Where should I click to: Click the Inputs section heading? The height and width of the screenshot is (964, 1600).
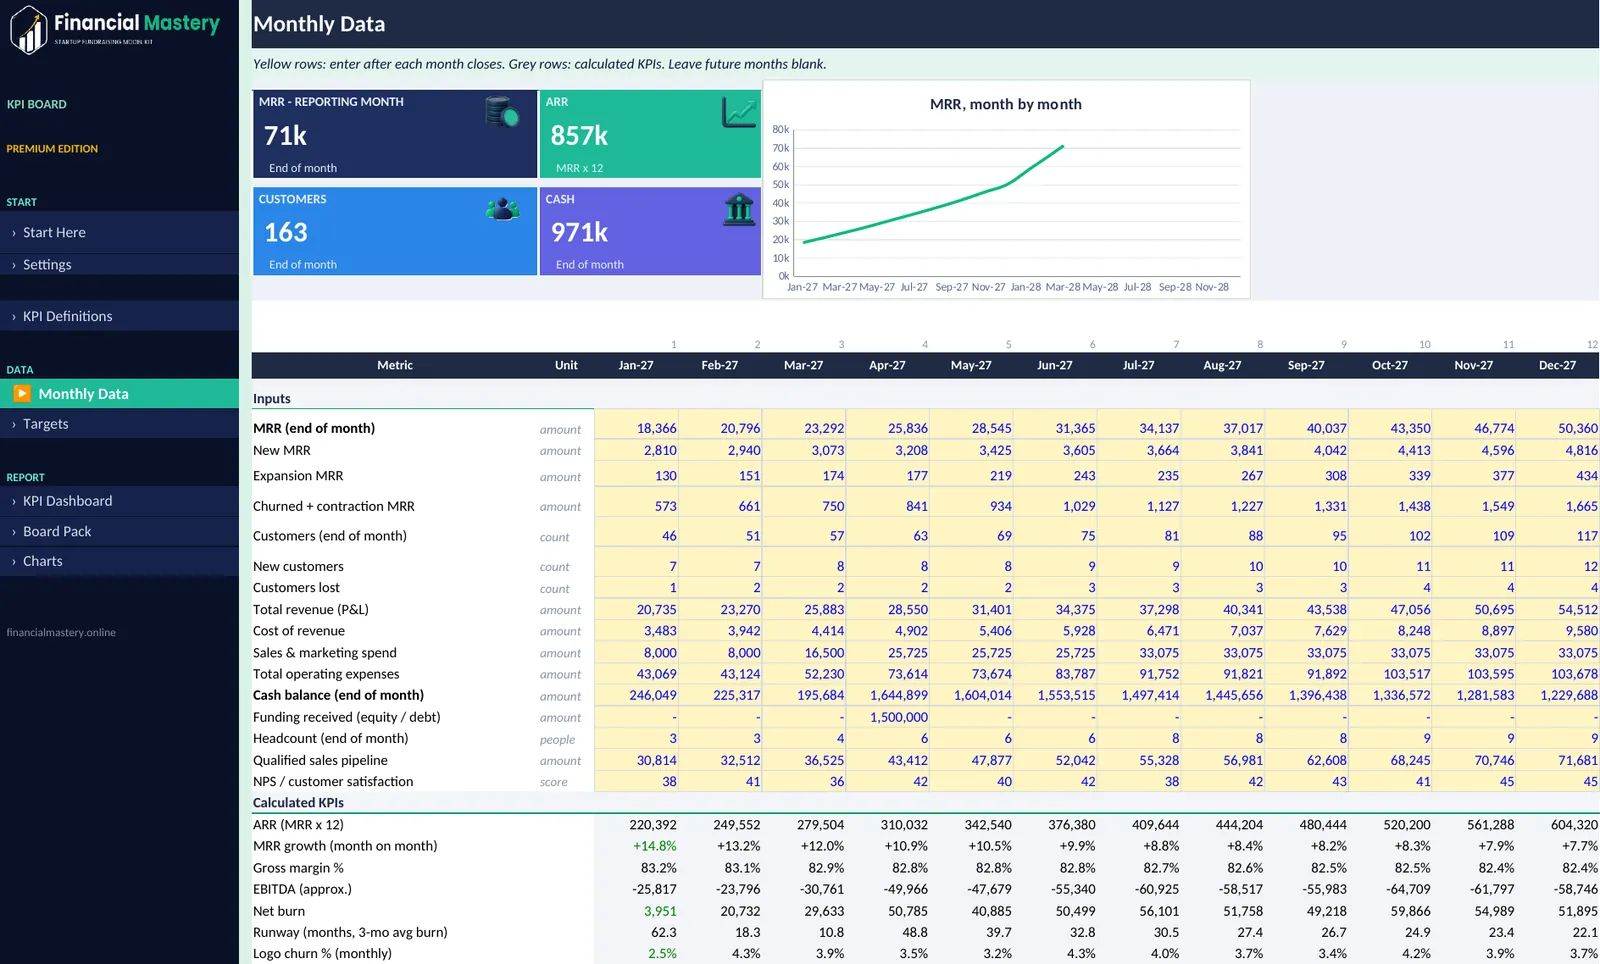(272, 398)
